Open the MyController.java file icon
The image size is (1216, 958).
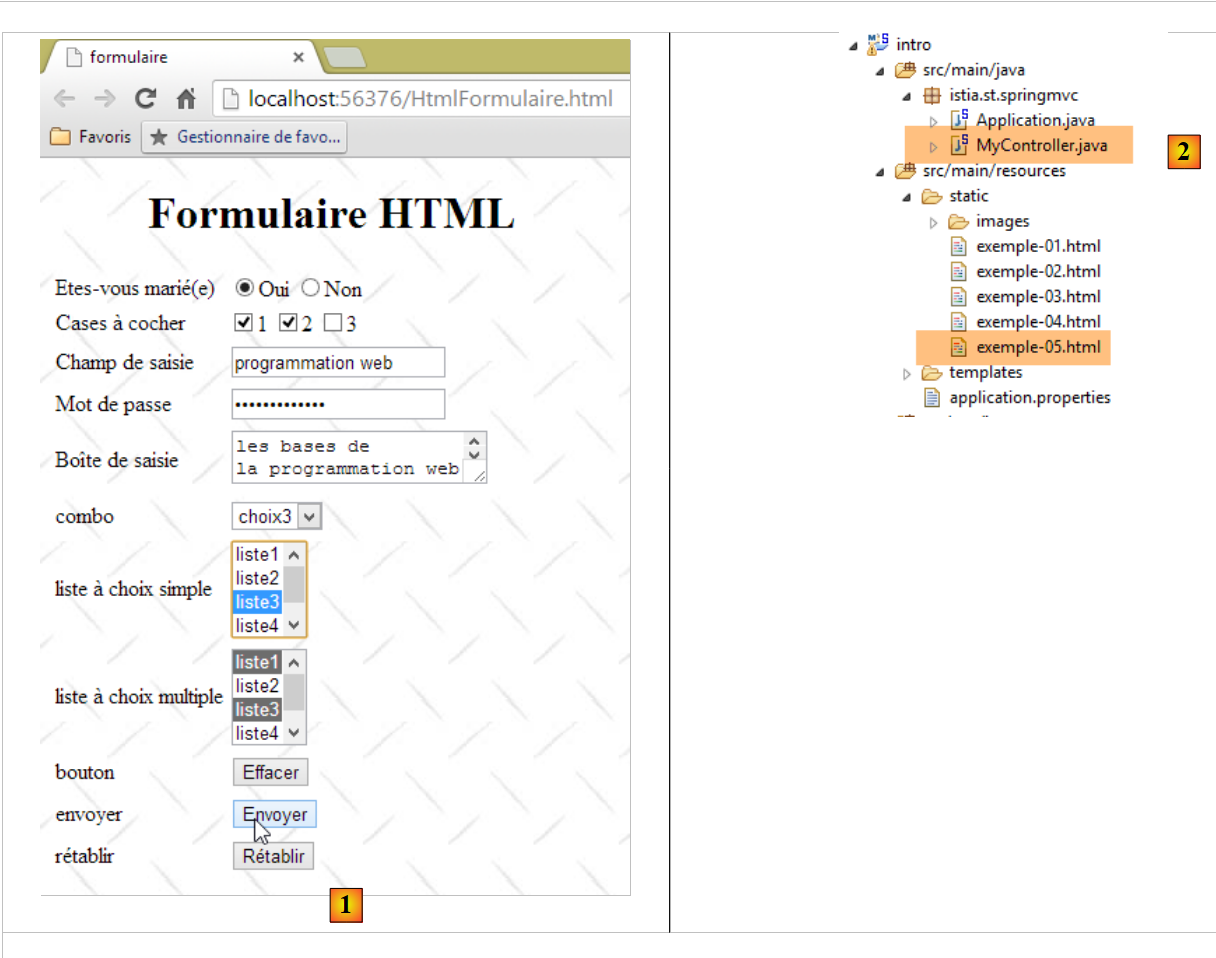(x=959, y=146)
